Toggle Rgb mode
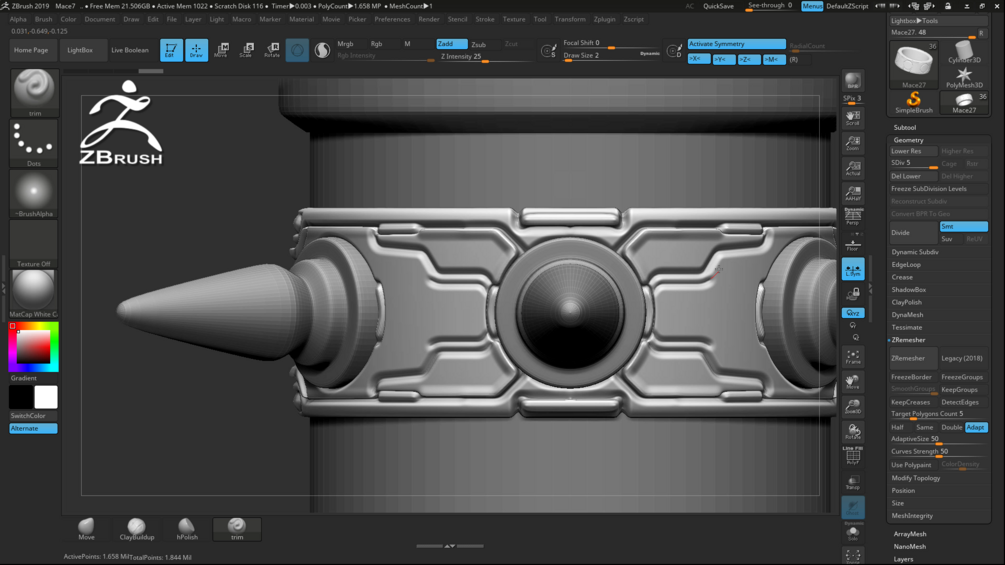The width and height of the screenshot is (1005, 565). [x=376, y=44]
